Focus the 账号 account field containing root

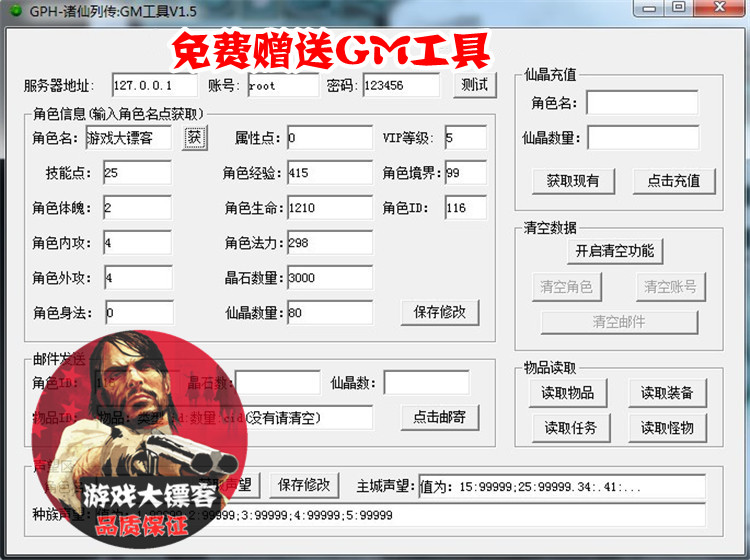click(283, 85)
